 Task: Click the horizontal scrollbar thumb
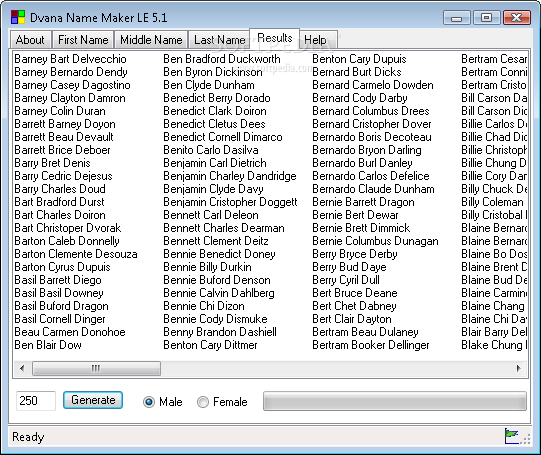96,368
